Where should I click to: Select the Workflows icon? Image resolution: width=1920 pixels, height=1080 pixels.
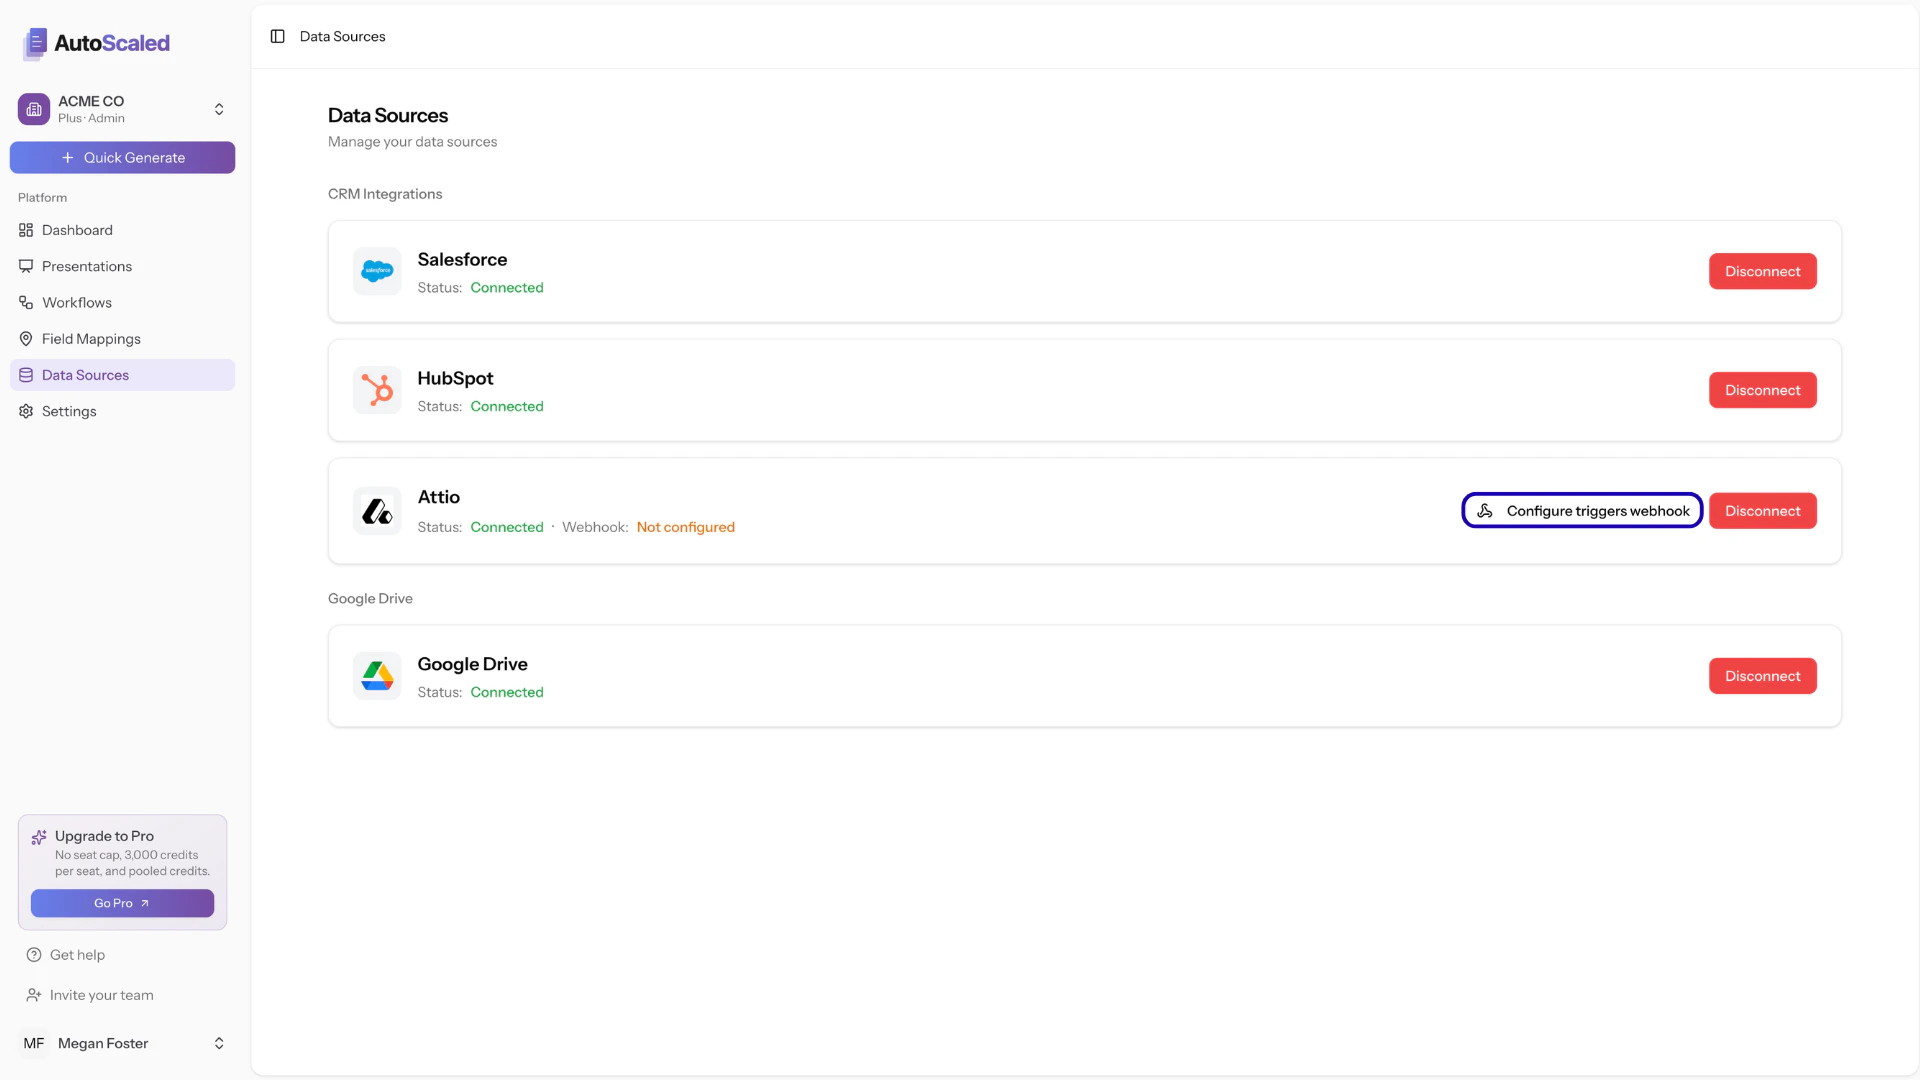(26, 302)
